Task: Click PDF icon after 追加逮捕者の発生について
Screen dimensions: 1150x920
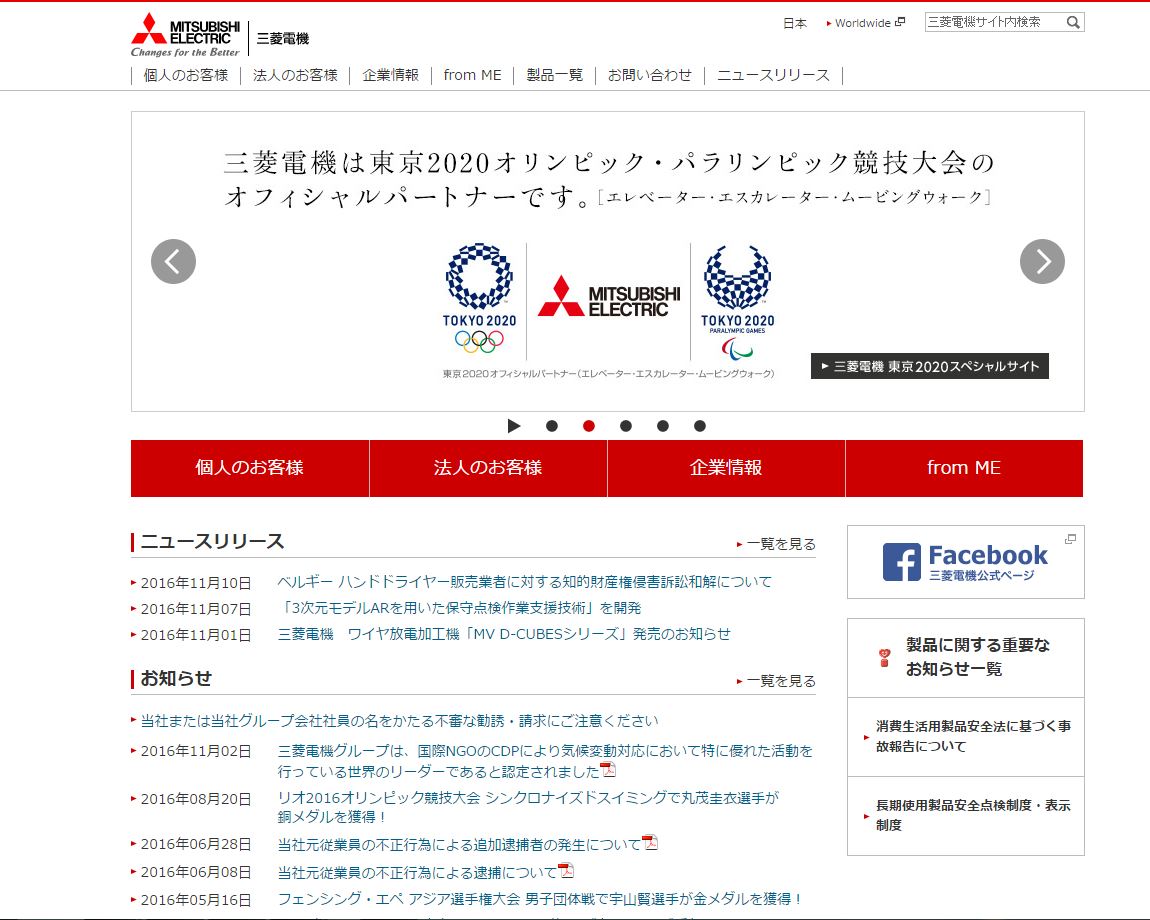Action: coord(650,842)
